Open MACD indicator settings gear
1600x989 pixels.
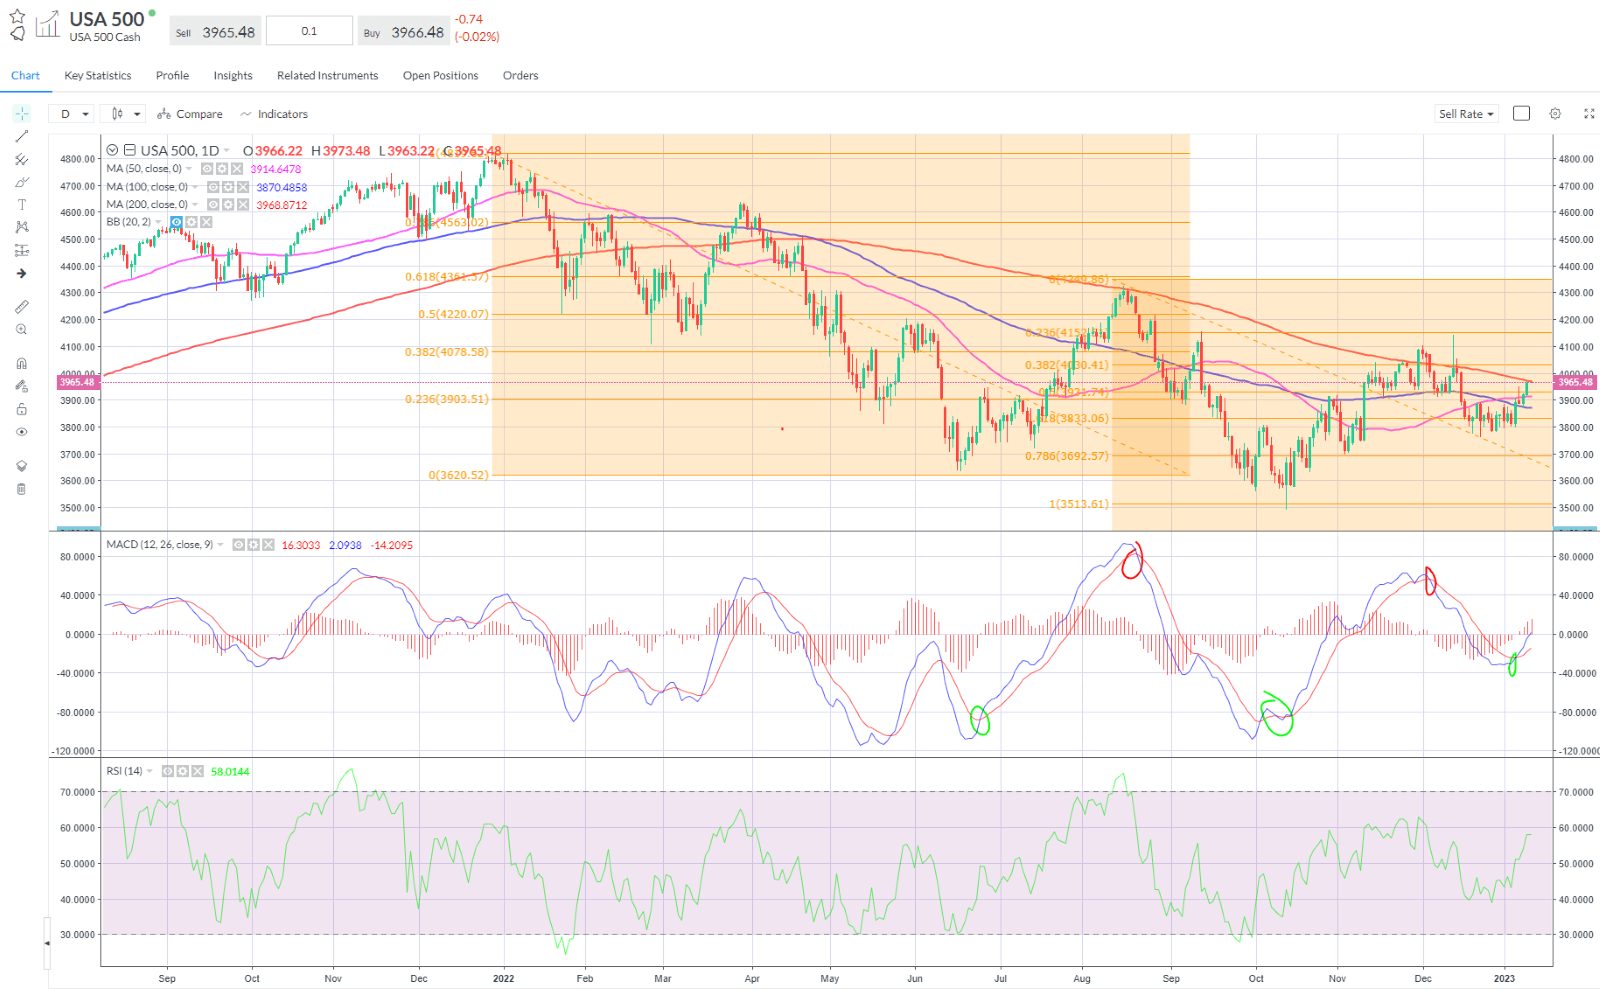click(253, 545)
